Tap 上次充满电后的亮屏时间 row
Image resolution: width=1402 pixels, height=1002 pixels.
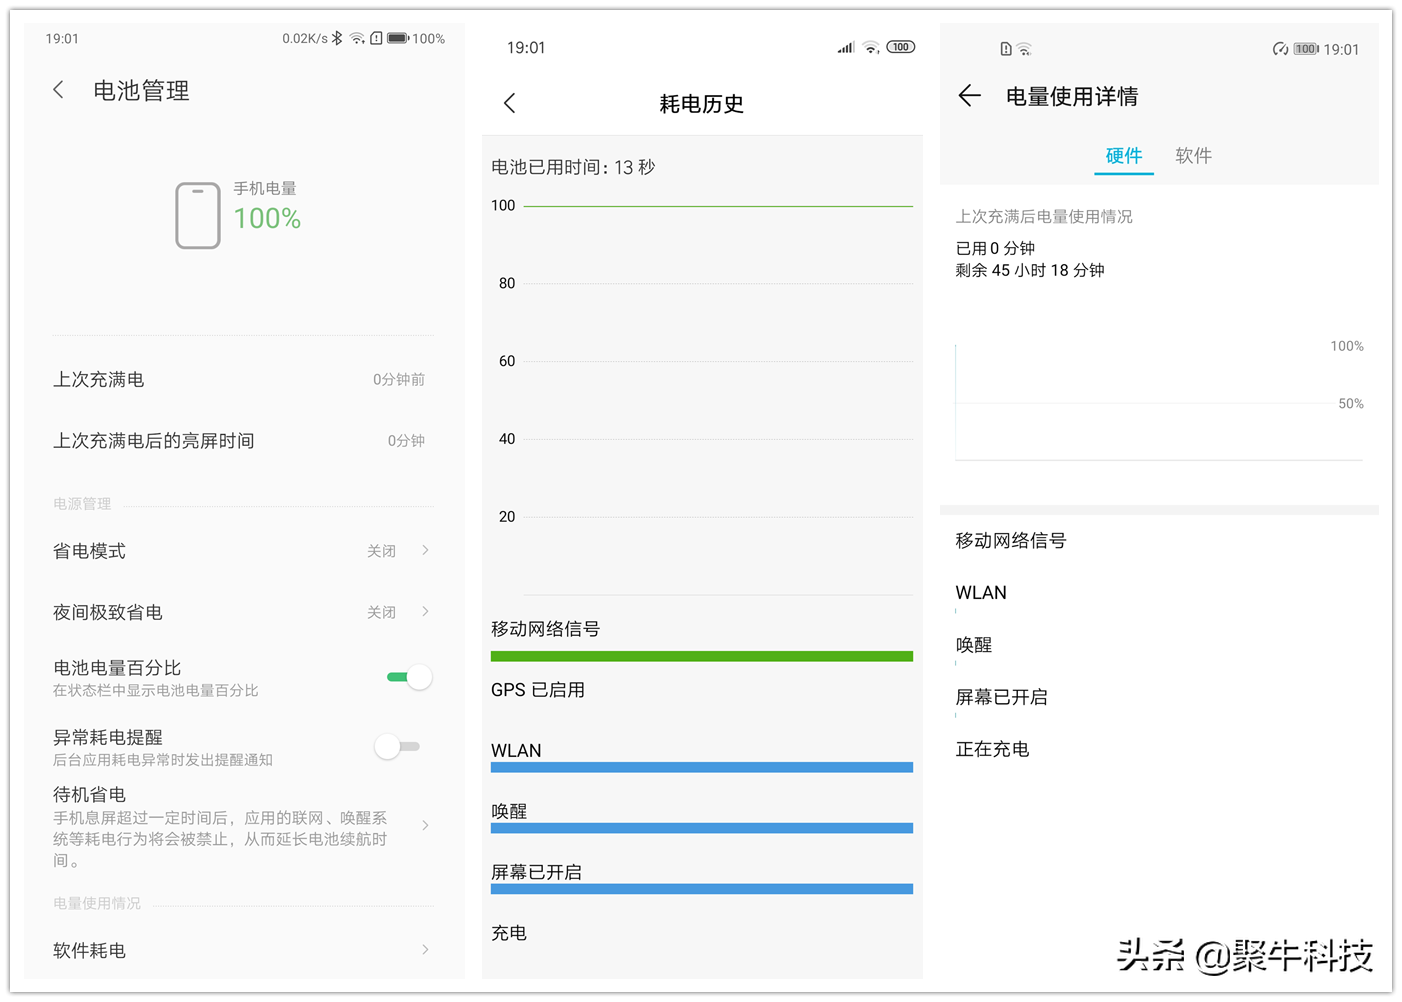coord(243,441)
